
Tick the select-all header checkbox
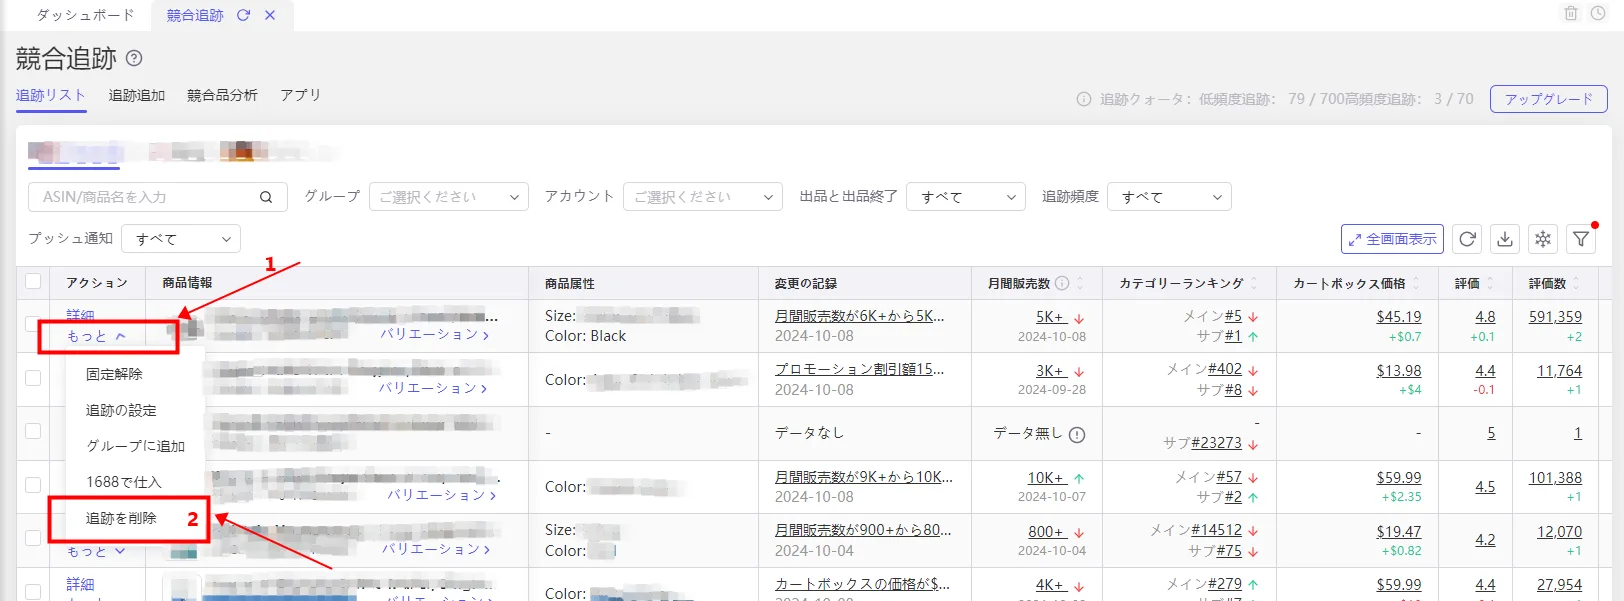(x=33, y=282)
